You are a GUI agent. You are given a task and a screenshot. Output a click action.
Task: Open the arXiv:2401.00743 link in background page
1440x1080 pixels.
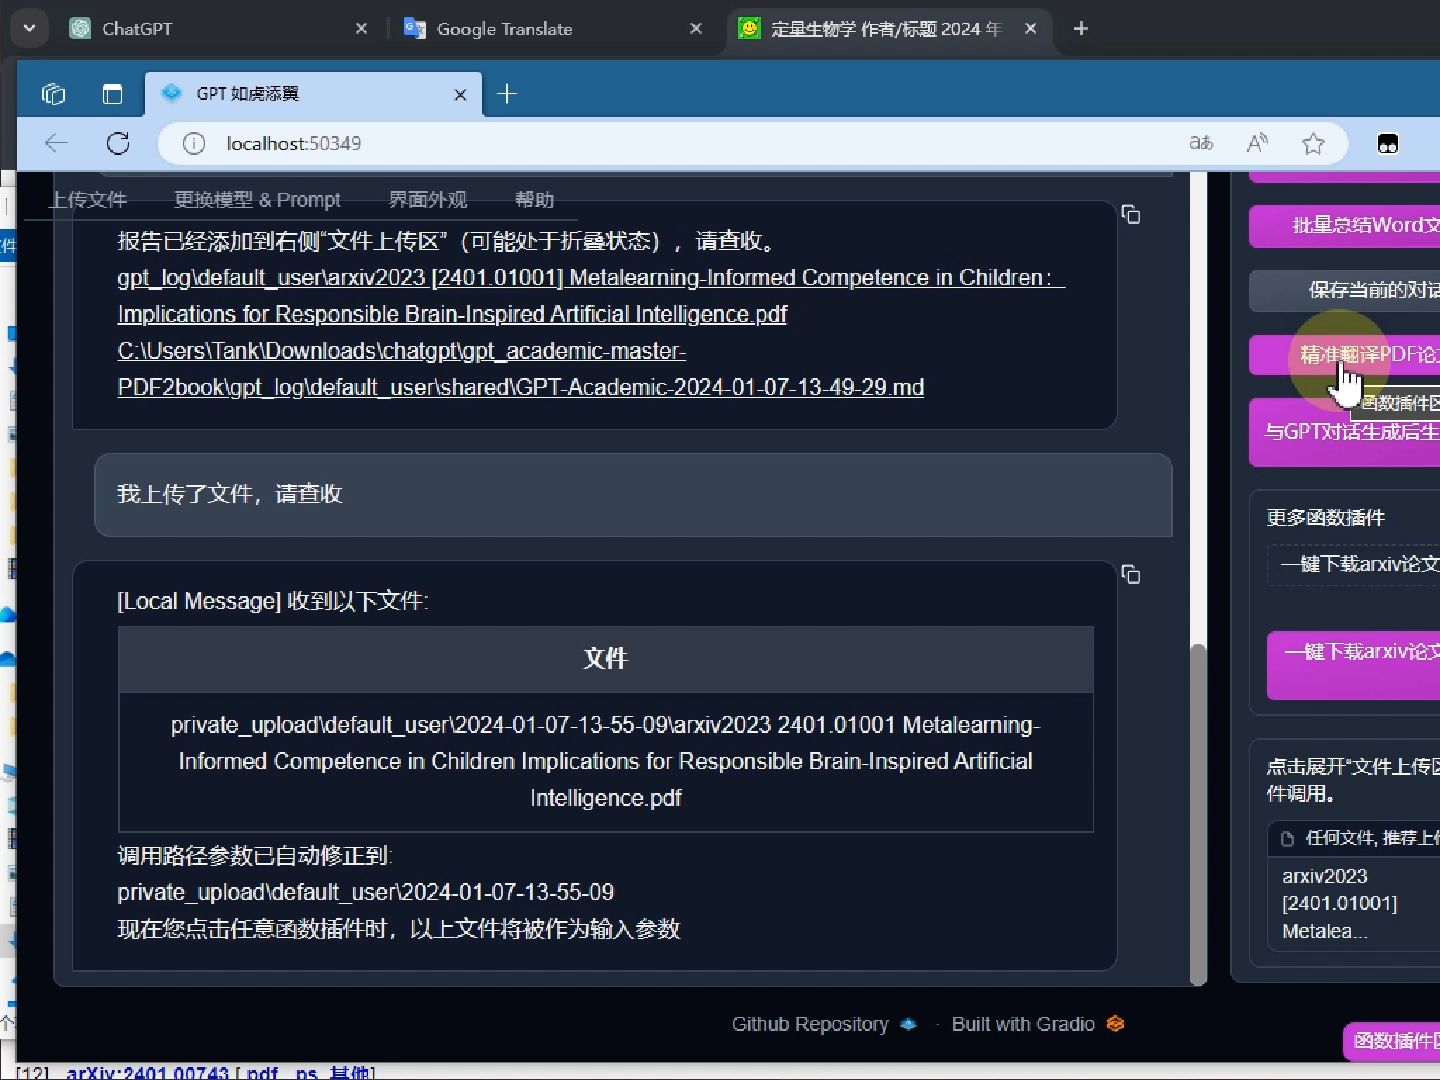tap(148, 1072)
